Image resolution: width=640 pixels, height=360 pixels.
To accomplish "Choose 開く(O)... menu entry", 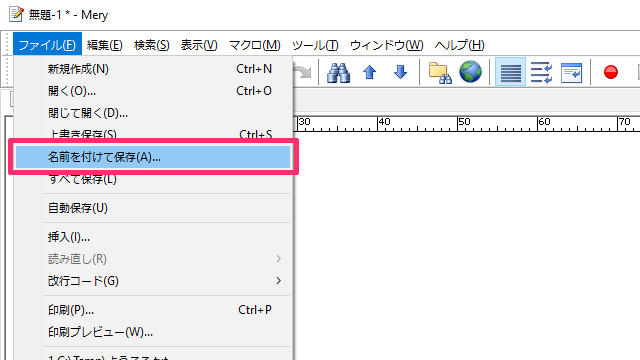I will pyautogui.click(x=153, y=91).
